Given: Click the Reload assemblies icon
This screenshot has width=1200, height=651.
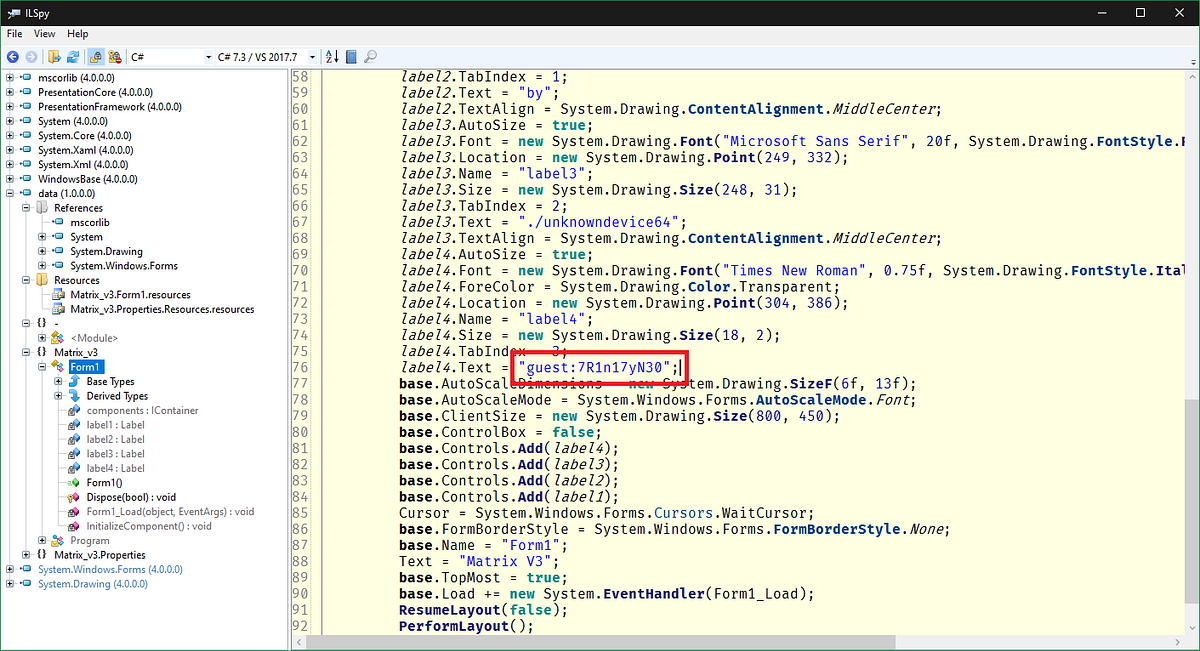Looking at the screenshot, I should pos(72,56).
